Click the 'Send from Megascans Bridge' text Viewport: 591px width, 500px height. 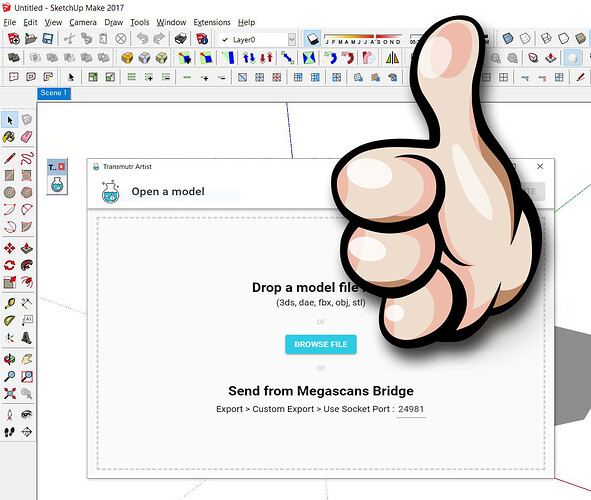pyautogui.click(x=321, y=391)
